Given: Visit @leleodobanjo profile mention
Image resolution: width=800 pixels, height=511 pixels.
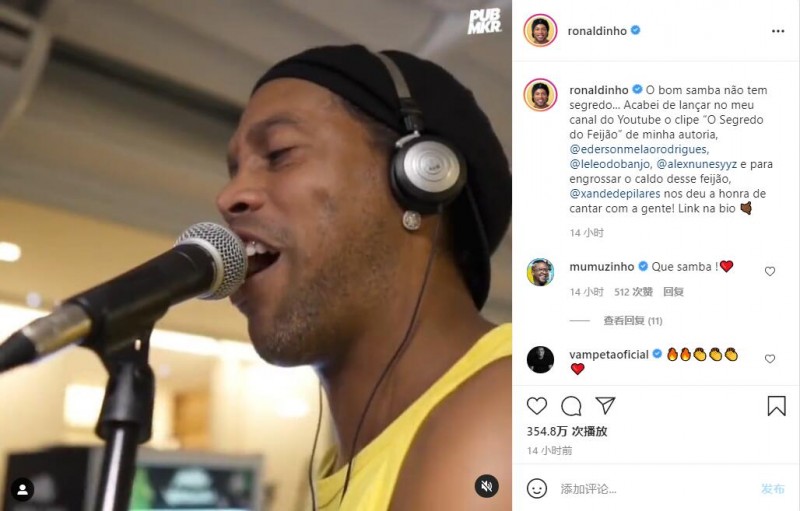Looking at the screenshot, I should (x=610, y=164).
